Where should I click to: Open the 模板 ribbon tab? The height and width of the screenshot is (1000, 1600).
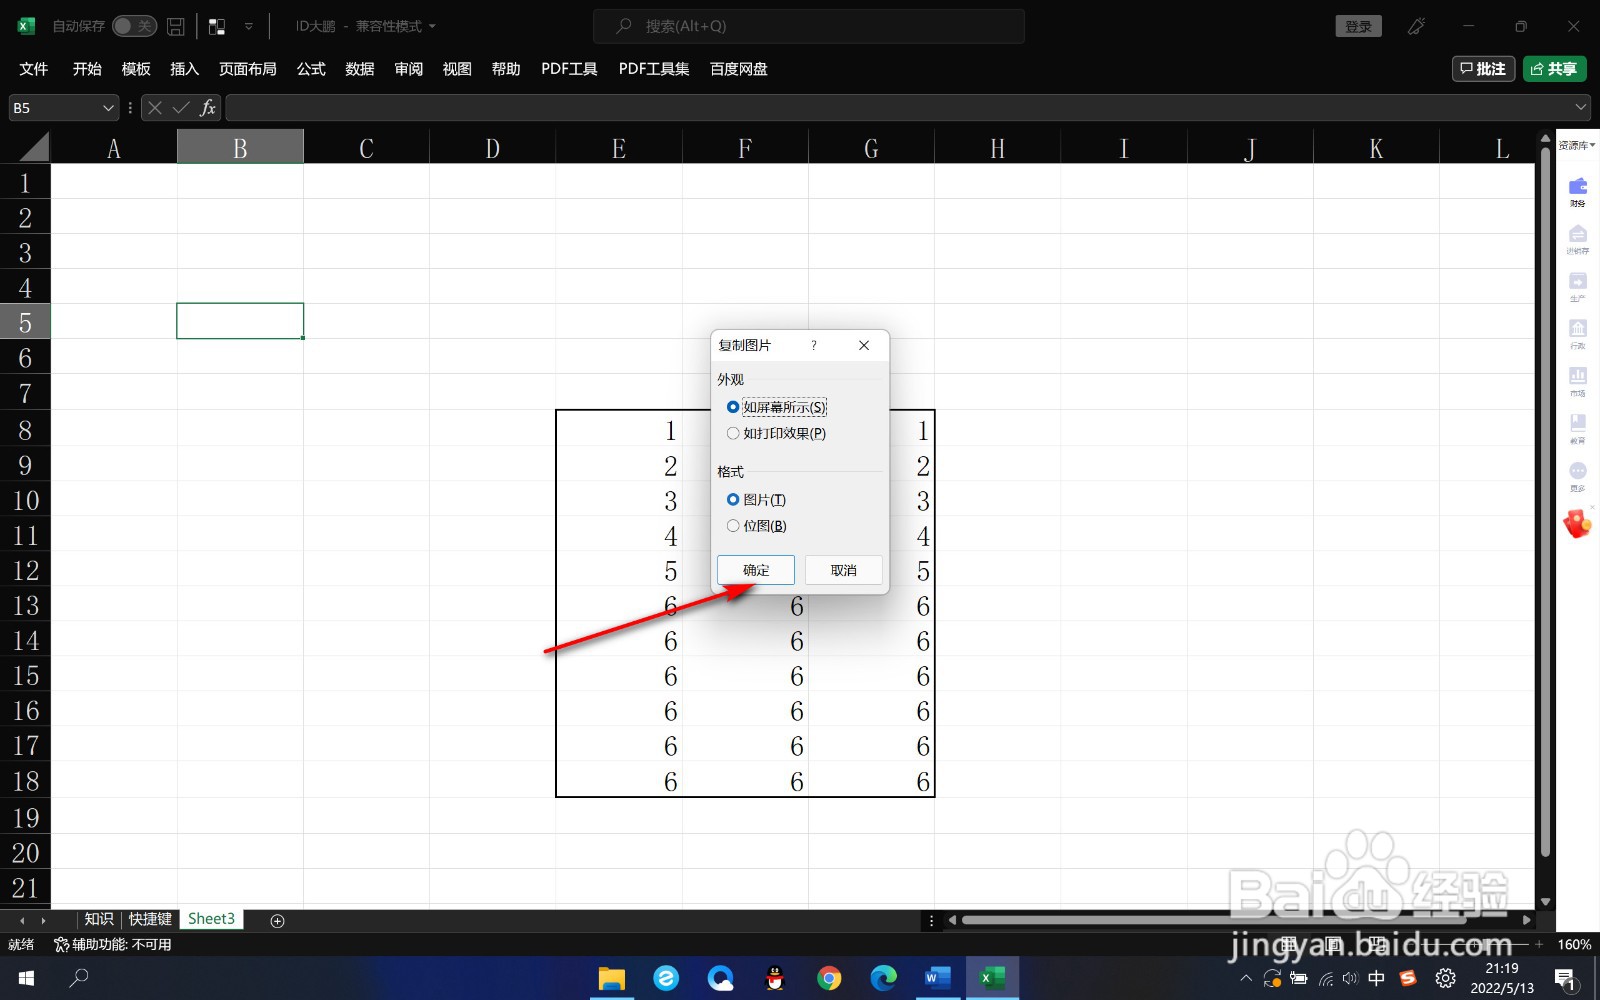pos(136,69)
